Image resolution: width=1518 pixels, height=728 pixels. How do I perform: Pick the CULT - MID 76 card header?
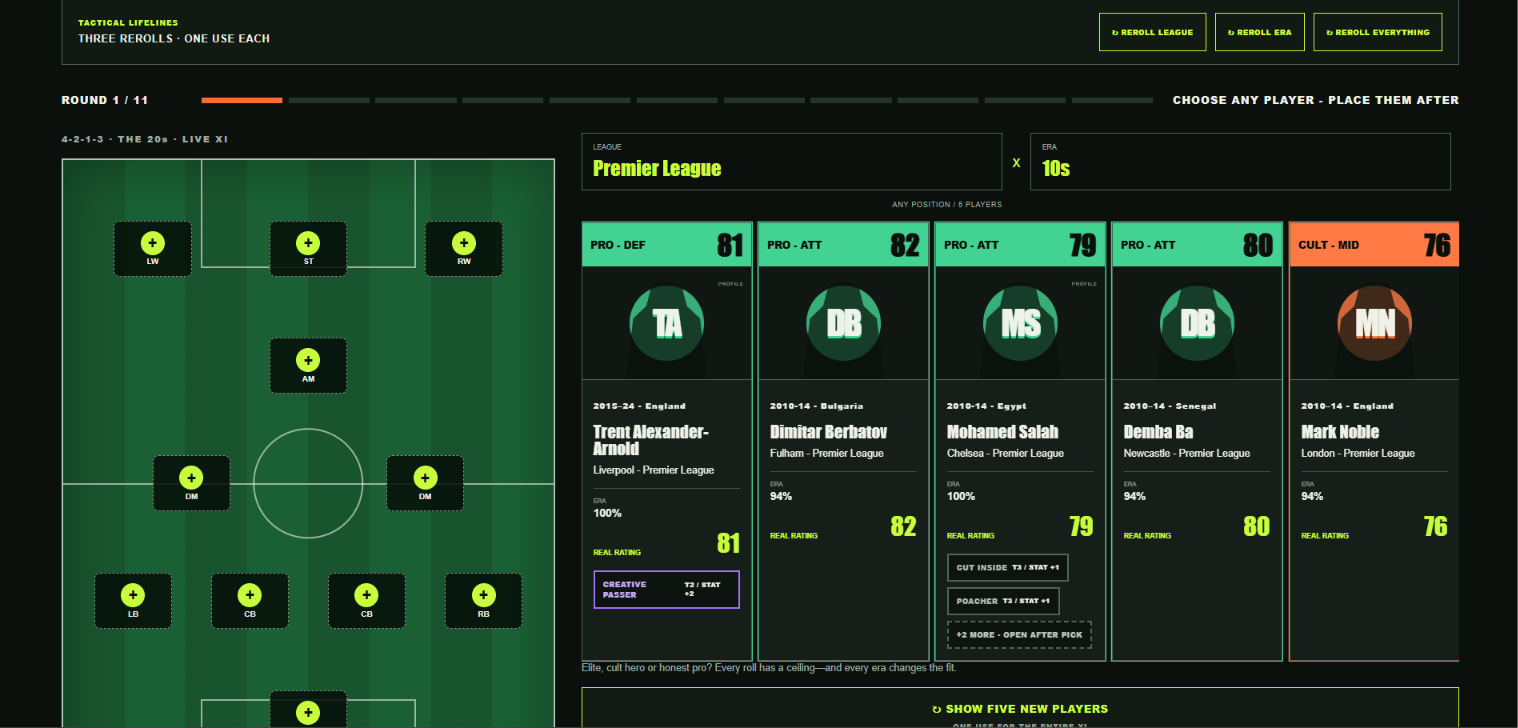click(x=1375, y=244)
